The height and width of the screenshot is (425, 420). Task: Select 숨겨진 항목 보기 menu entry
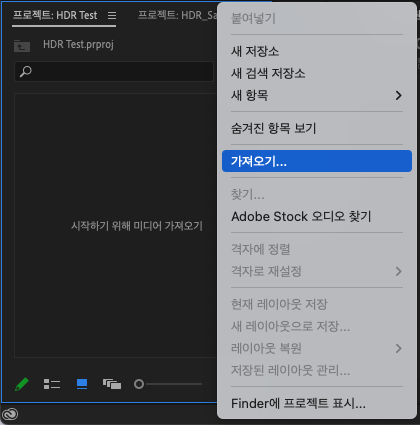[317, 128]
